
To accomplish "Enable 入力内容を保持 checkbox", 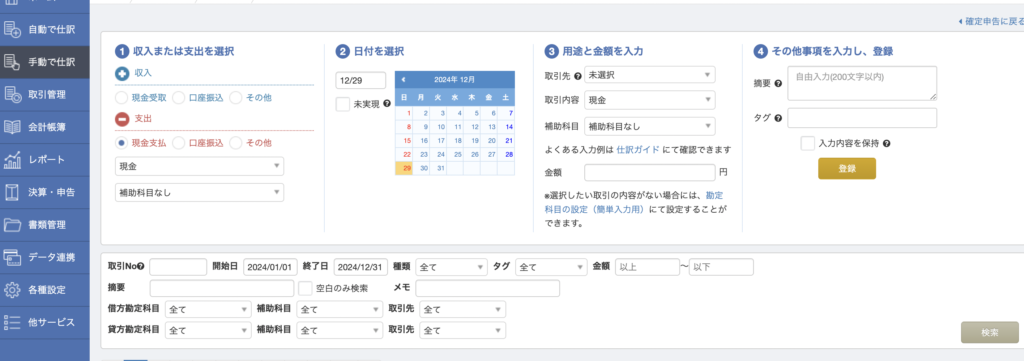I will pos(808,143).
